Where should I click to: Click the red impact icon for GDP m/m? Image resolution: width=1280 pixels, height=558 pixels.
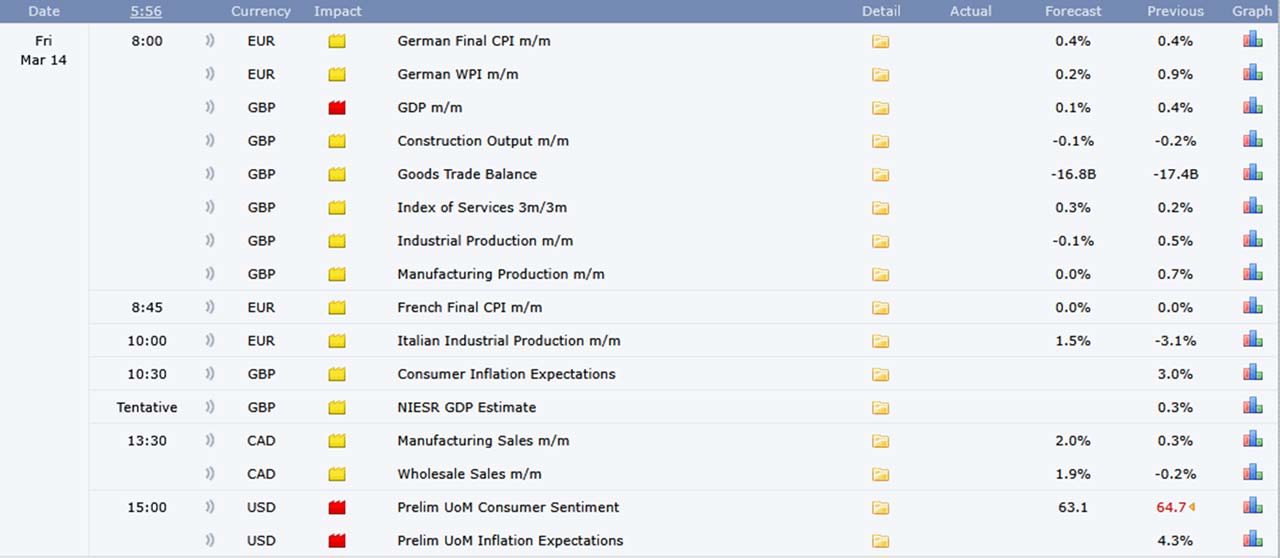coord(337,108)
